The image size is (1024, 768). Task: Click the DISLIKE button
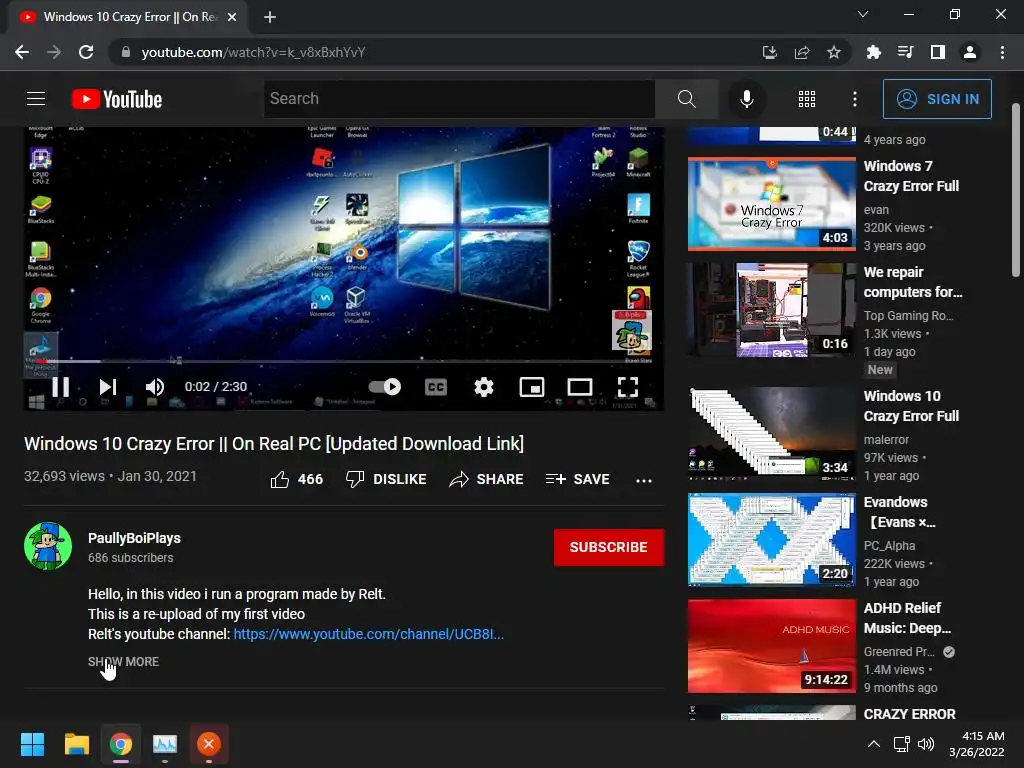tap(386, 479)
